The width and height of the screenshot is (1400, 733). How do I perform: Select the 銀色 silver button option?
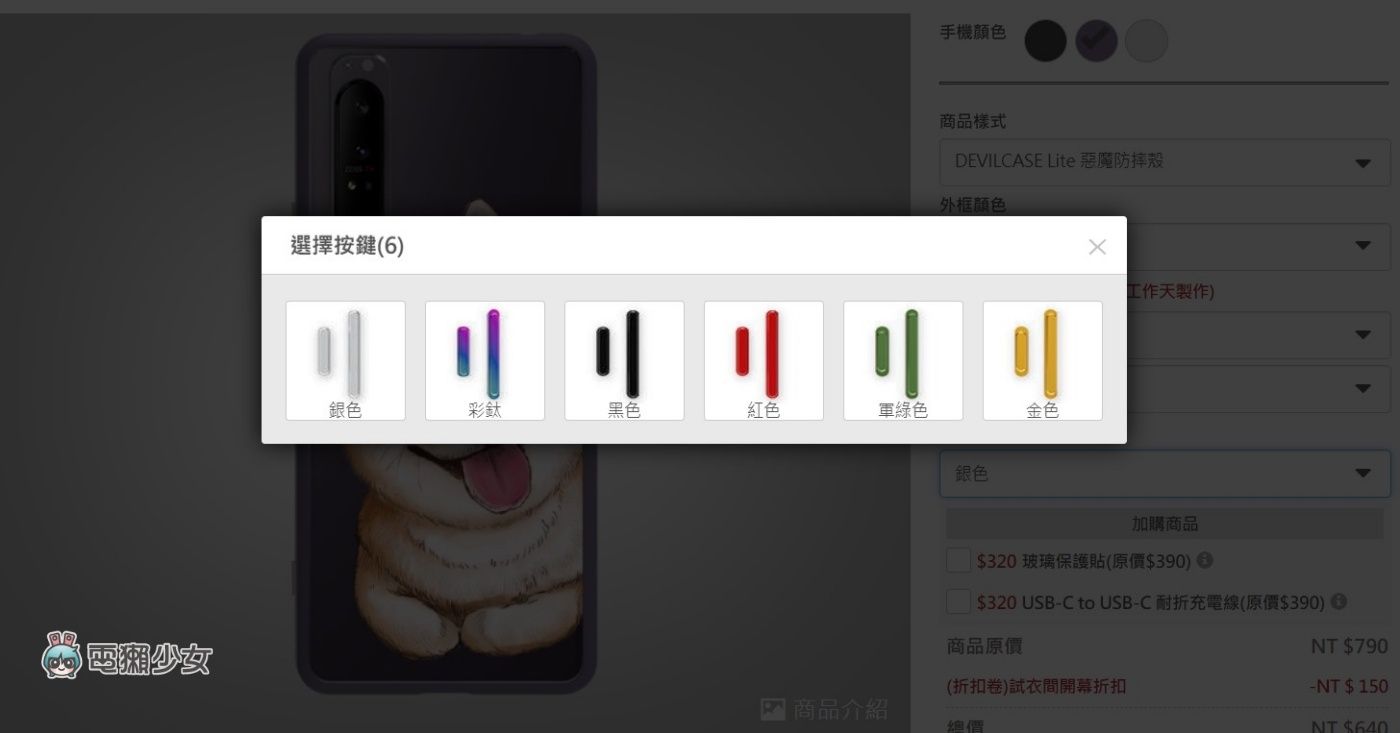click(345, 360)
